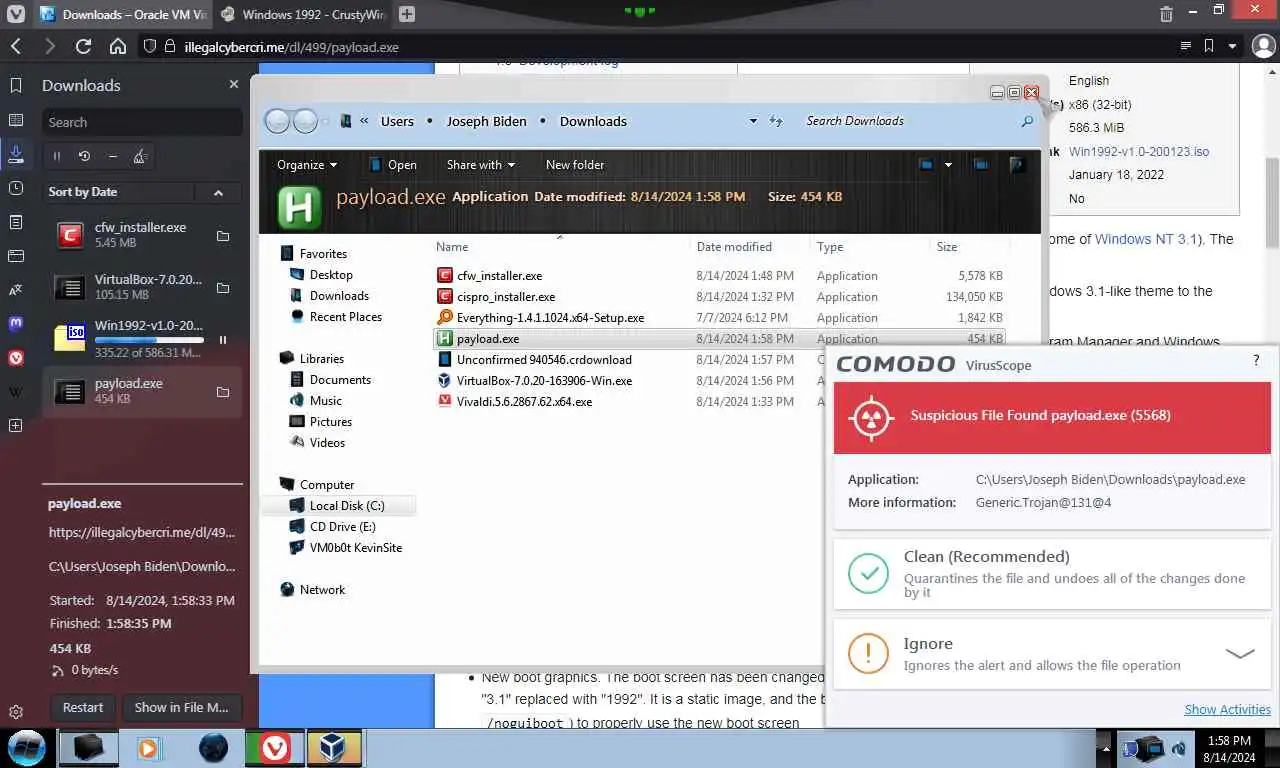1280x768 pixels.
Task: Open the new tab plus button
Action: pos(406,14)
